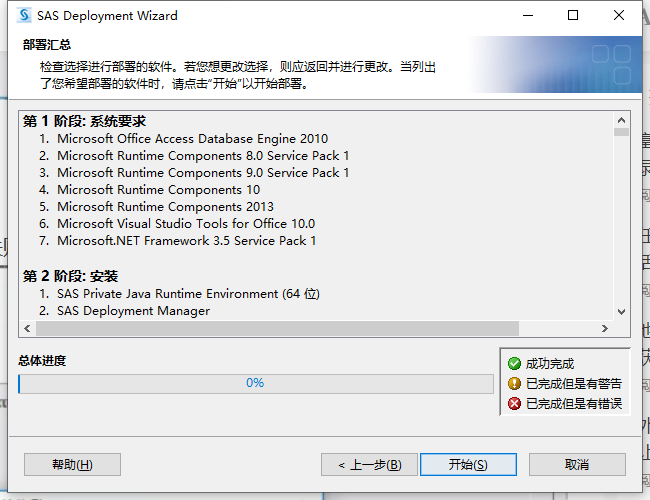
Task: Click the '已完成但是有警告' legend text
Action: 574,383
